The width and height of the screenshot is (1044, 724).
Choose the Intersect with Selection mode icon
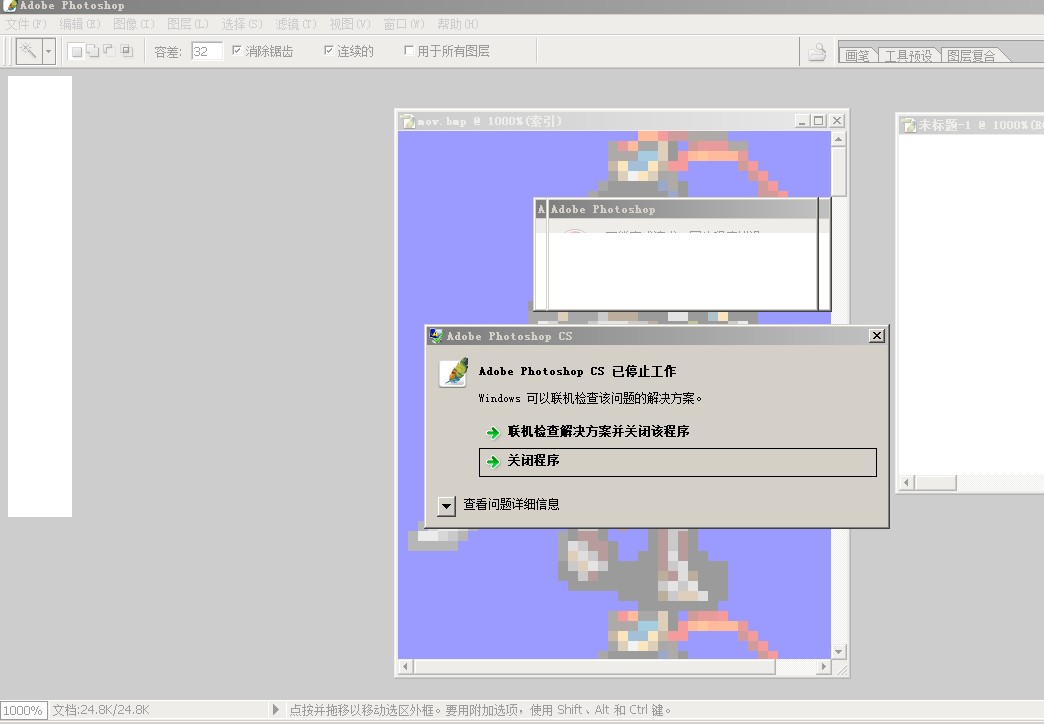point(127,51)
